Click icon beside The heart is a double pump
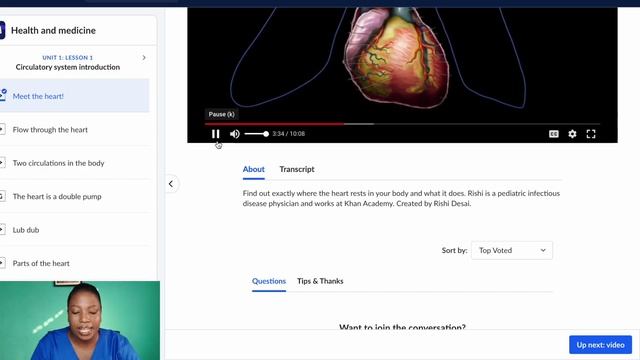The height and width of the screenshot is (360, 640). click(x=2, y=196)
